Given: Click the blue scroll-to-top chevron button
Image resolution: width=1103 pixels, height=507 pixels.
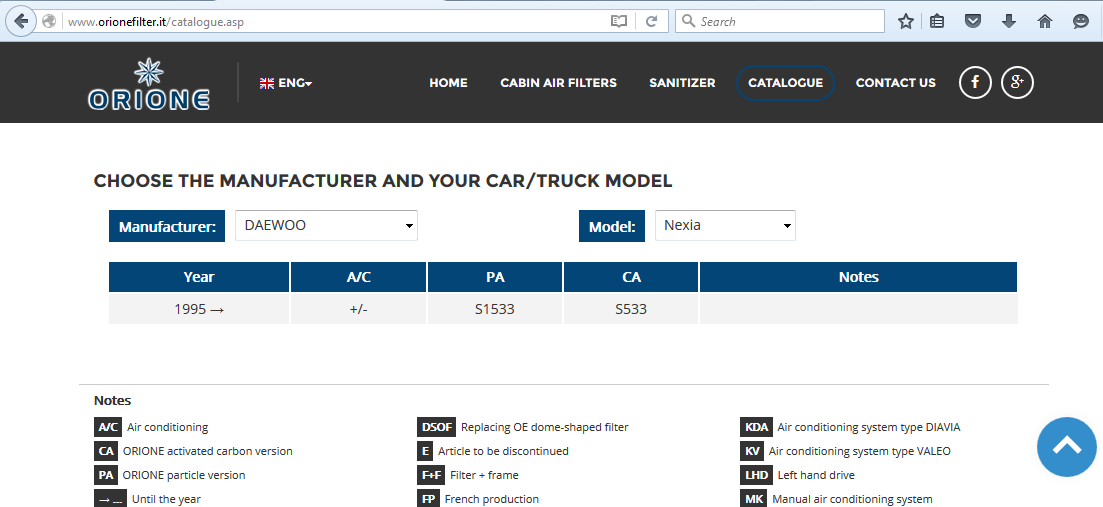Looking at the screenshot, I should pos(1066,447).
